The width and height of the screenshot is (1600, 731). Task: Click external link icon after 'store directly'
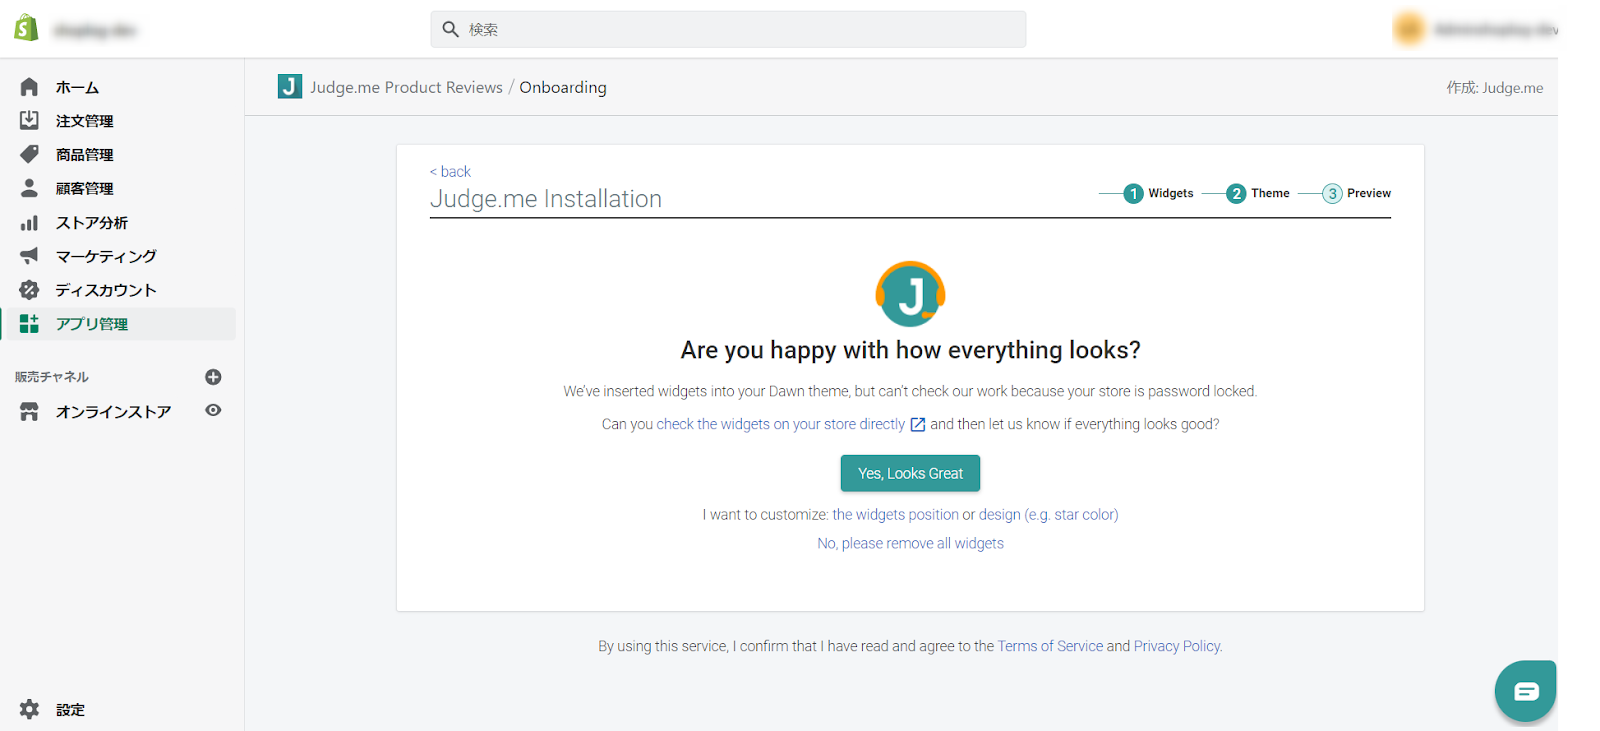[917, 424]
